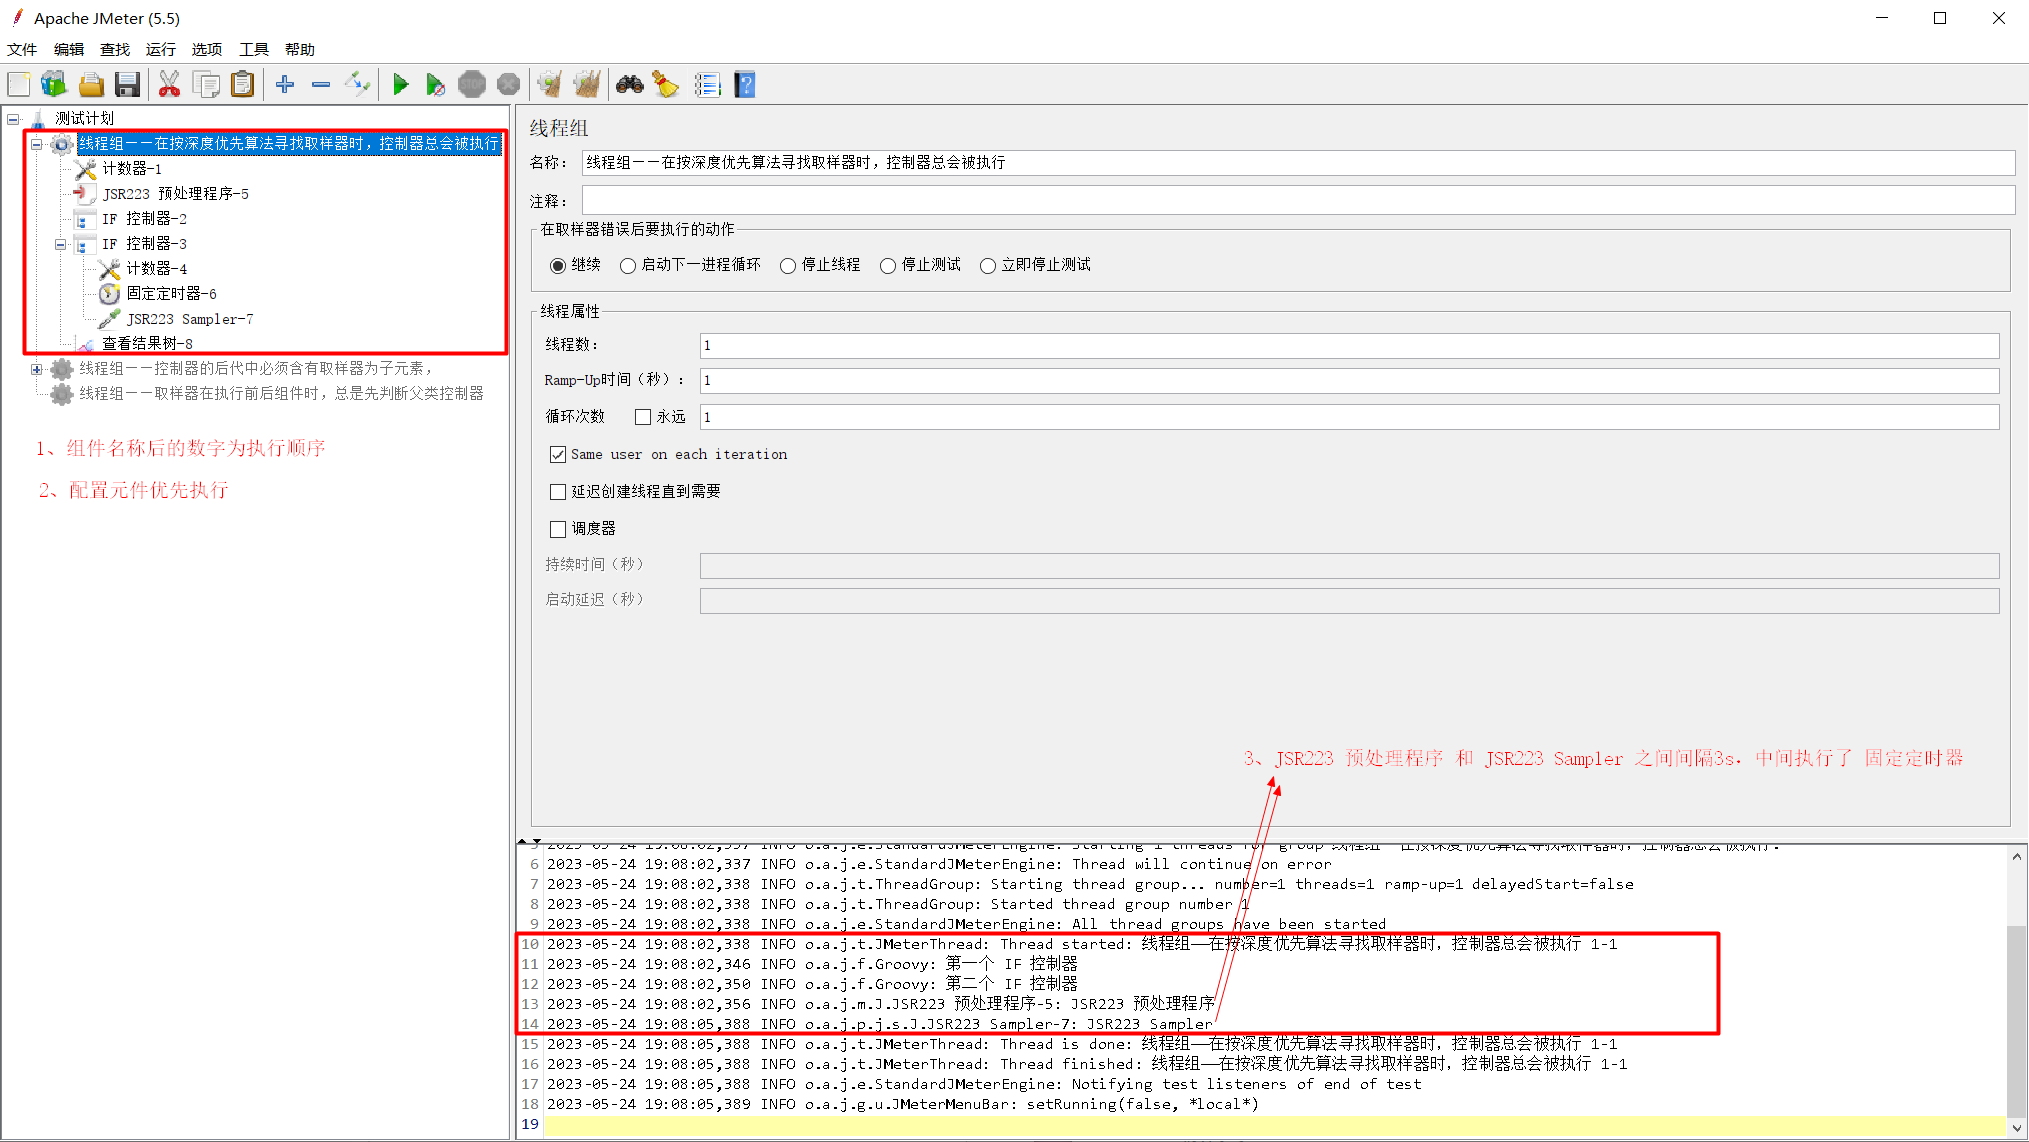Select 计数器-4 in tree
Image resolution: width=2029 pixels, height=1142 pixels.
pos(156,269)
